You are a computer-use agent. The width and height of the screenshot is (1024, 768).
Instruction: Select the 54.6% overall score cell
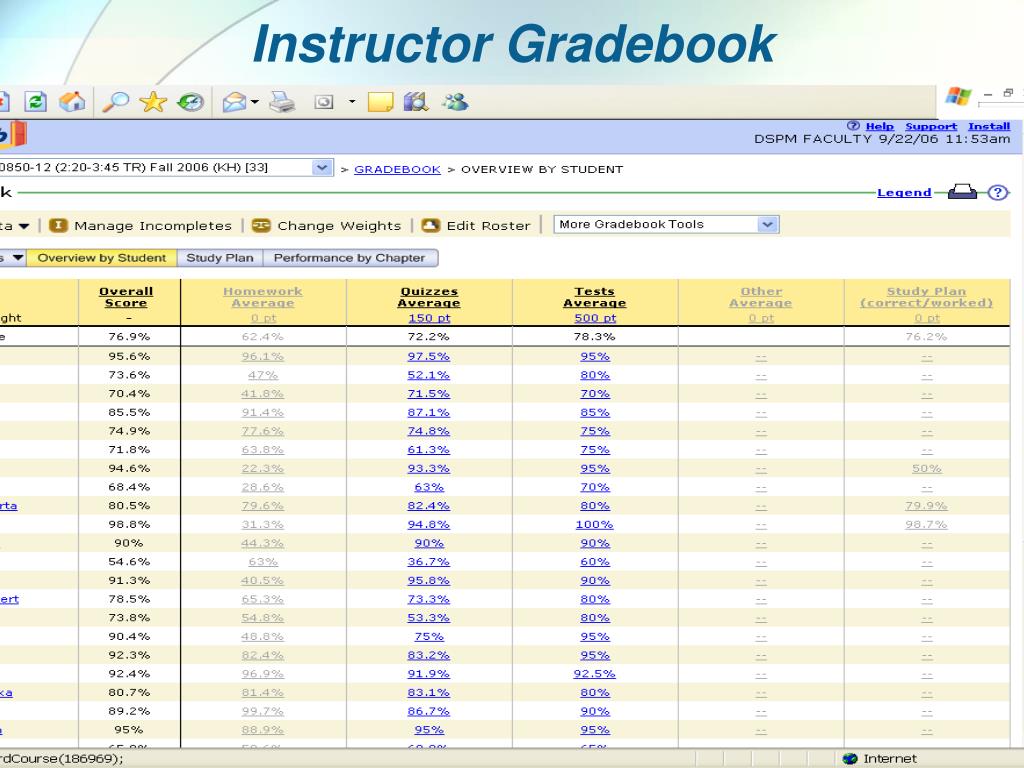(x=129, y=562)
